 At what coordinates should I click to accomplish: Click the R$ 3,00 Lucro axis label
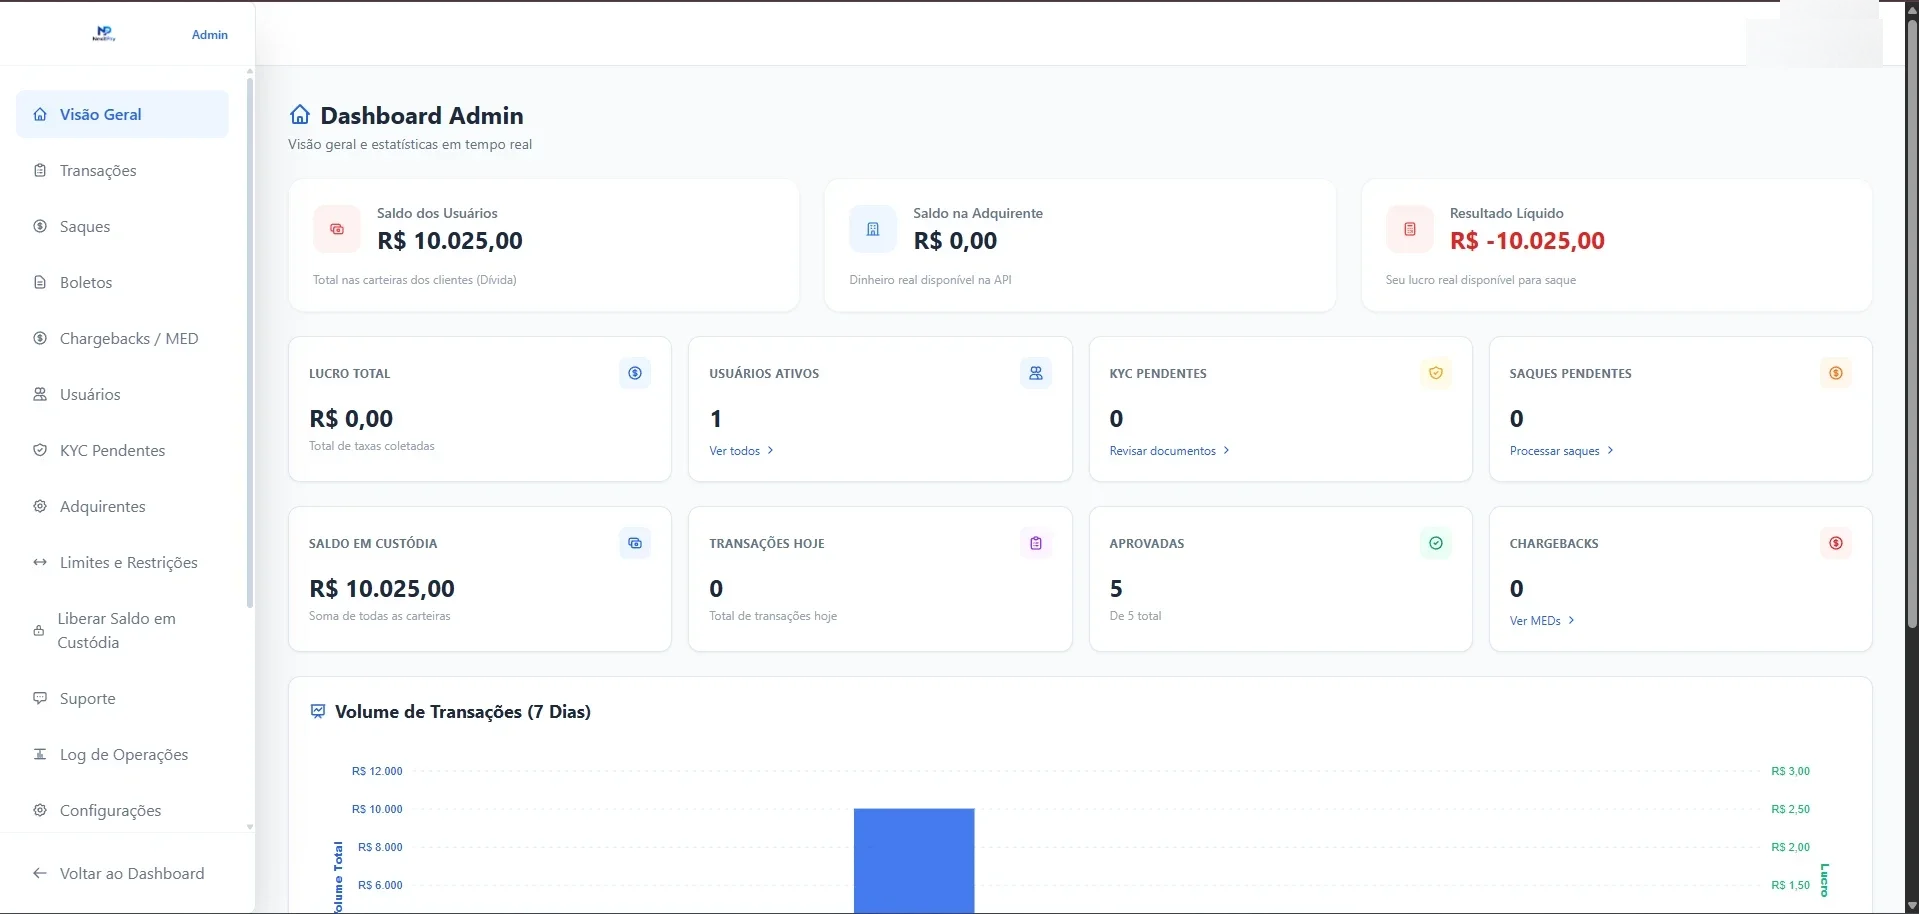pos(1790,771)
